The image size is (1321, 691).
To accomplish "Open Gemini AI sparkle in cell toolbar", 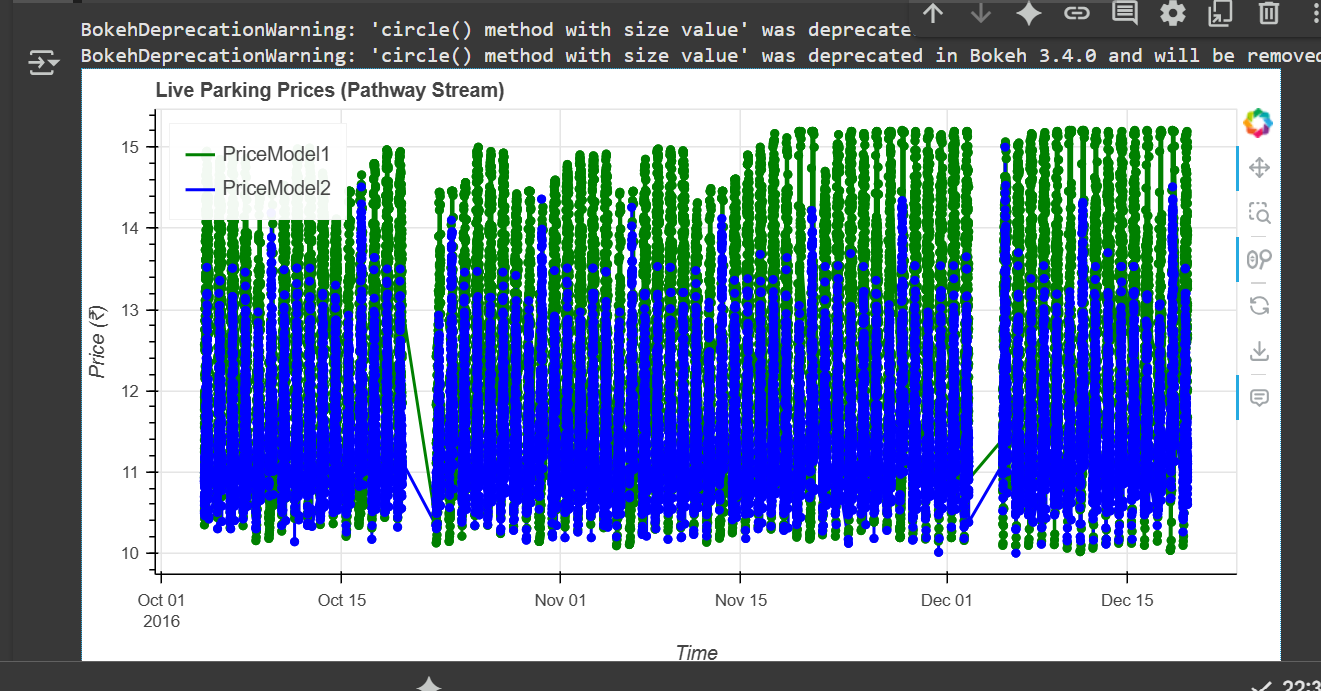I will coord(1028,13).
